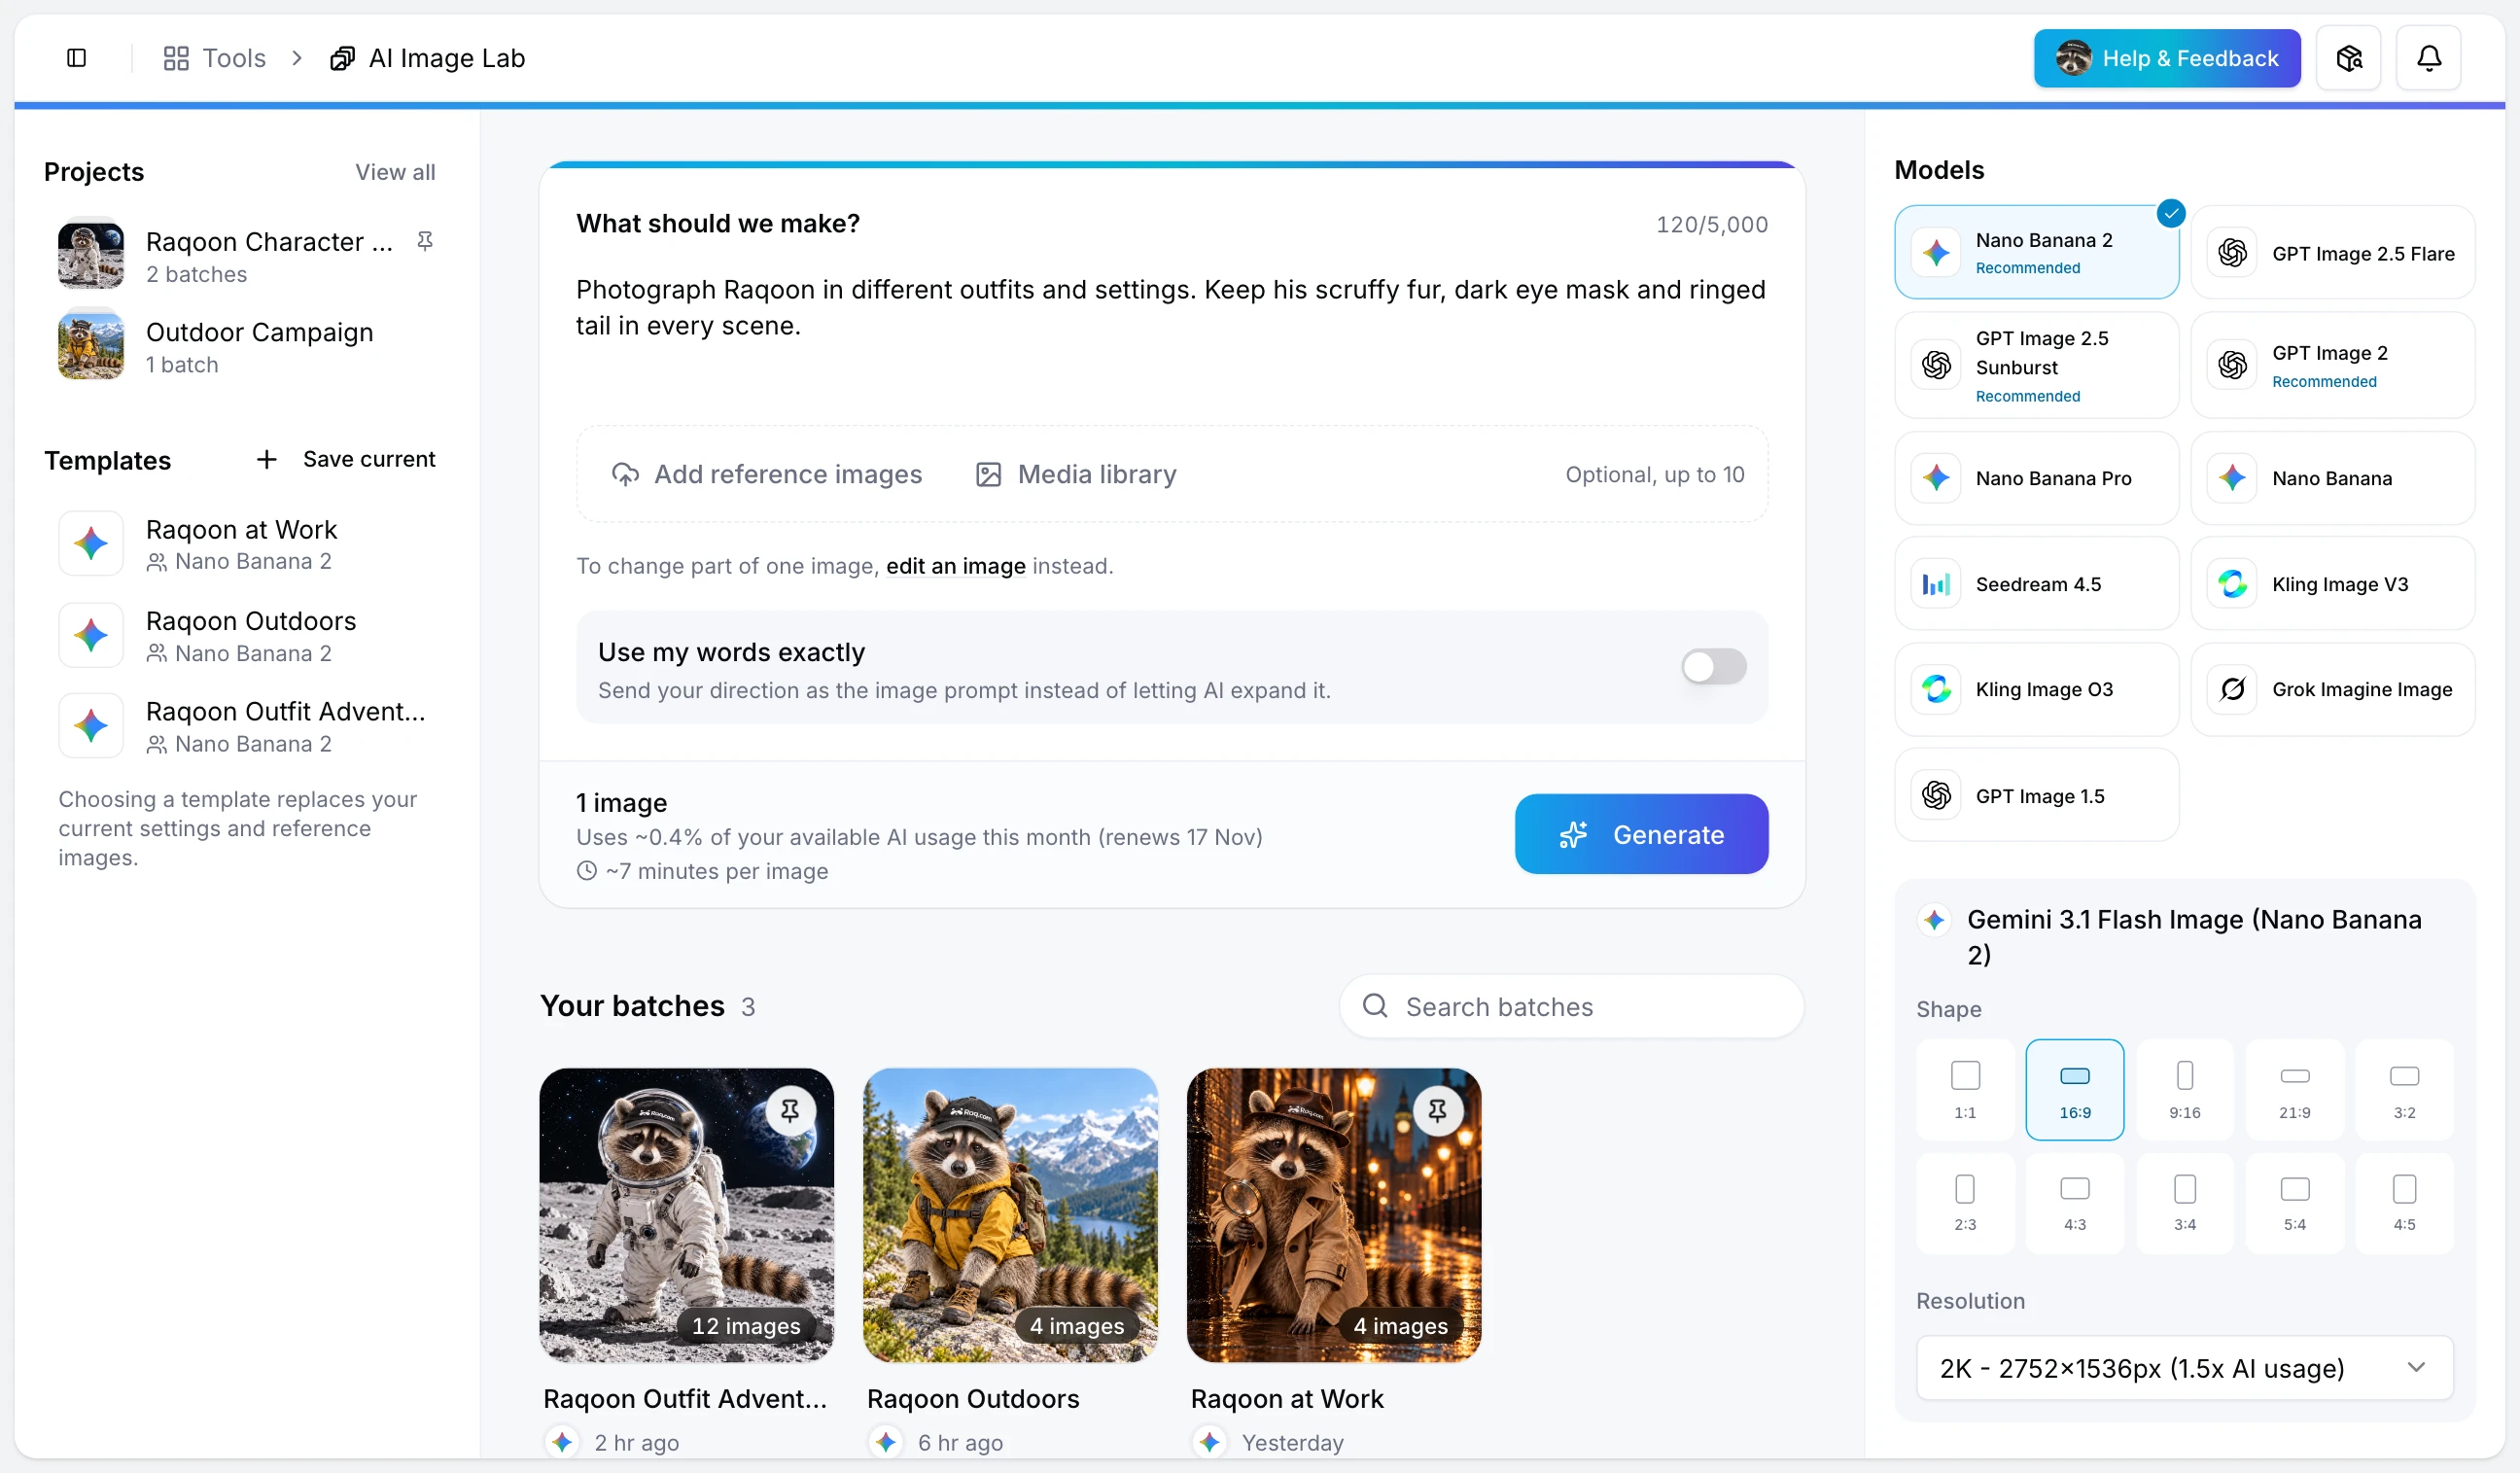Viewport: 2520px width, 1473px height.
Task: Click pin icon on Raqoon Outfit Adventure batch
Action: [790, 1110]
